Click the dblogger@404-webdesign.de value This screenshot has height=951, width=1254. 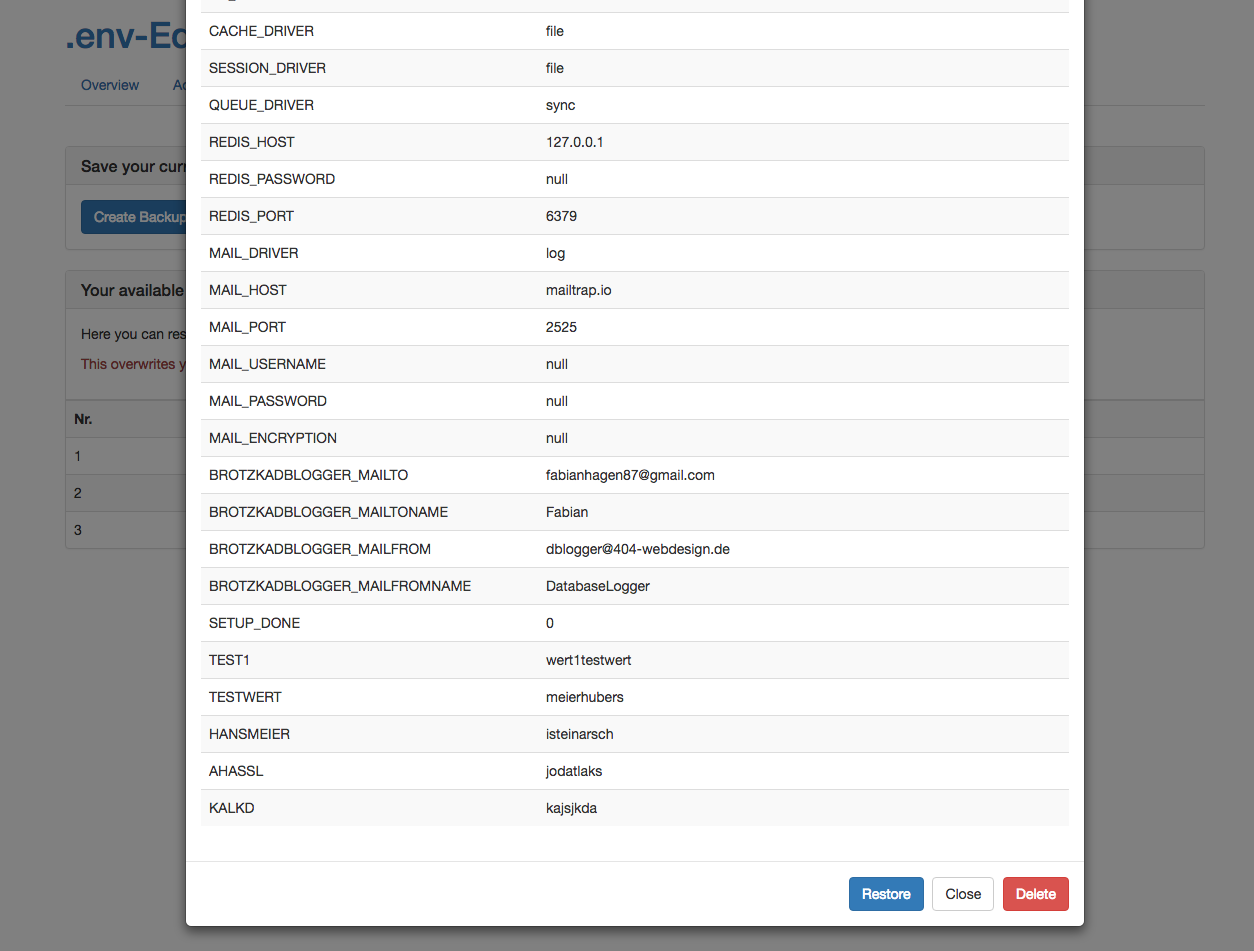[637, 549]
